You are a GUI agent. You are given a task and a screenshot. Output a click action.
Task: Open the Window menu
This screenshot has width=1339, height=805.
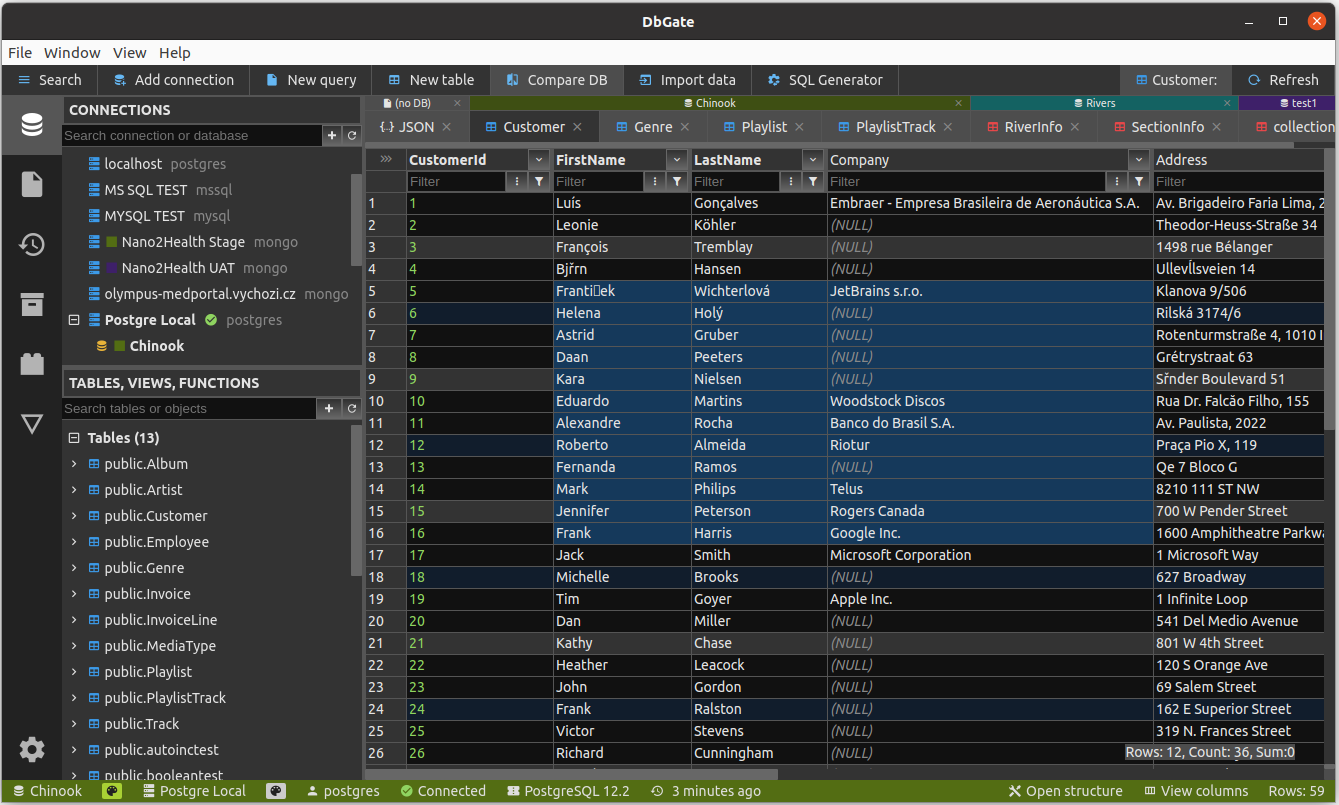coord(72,53)
